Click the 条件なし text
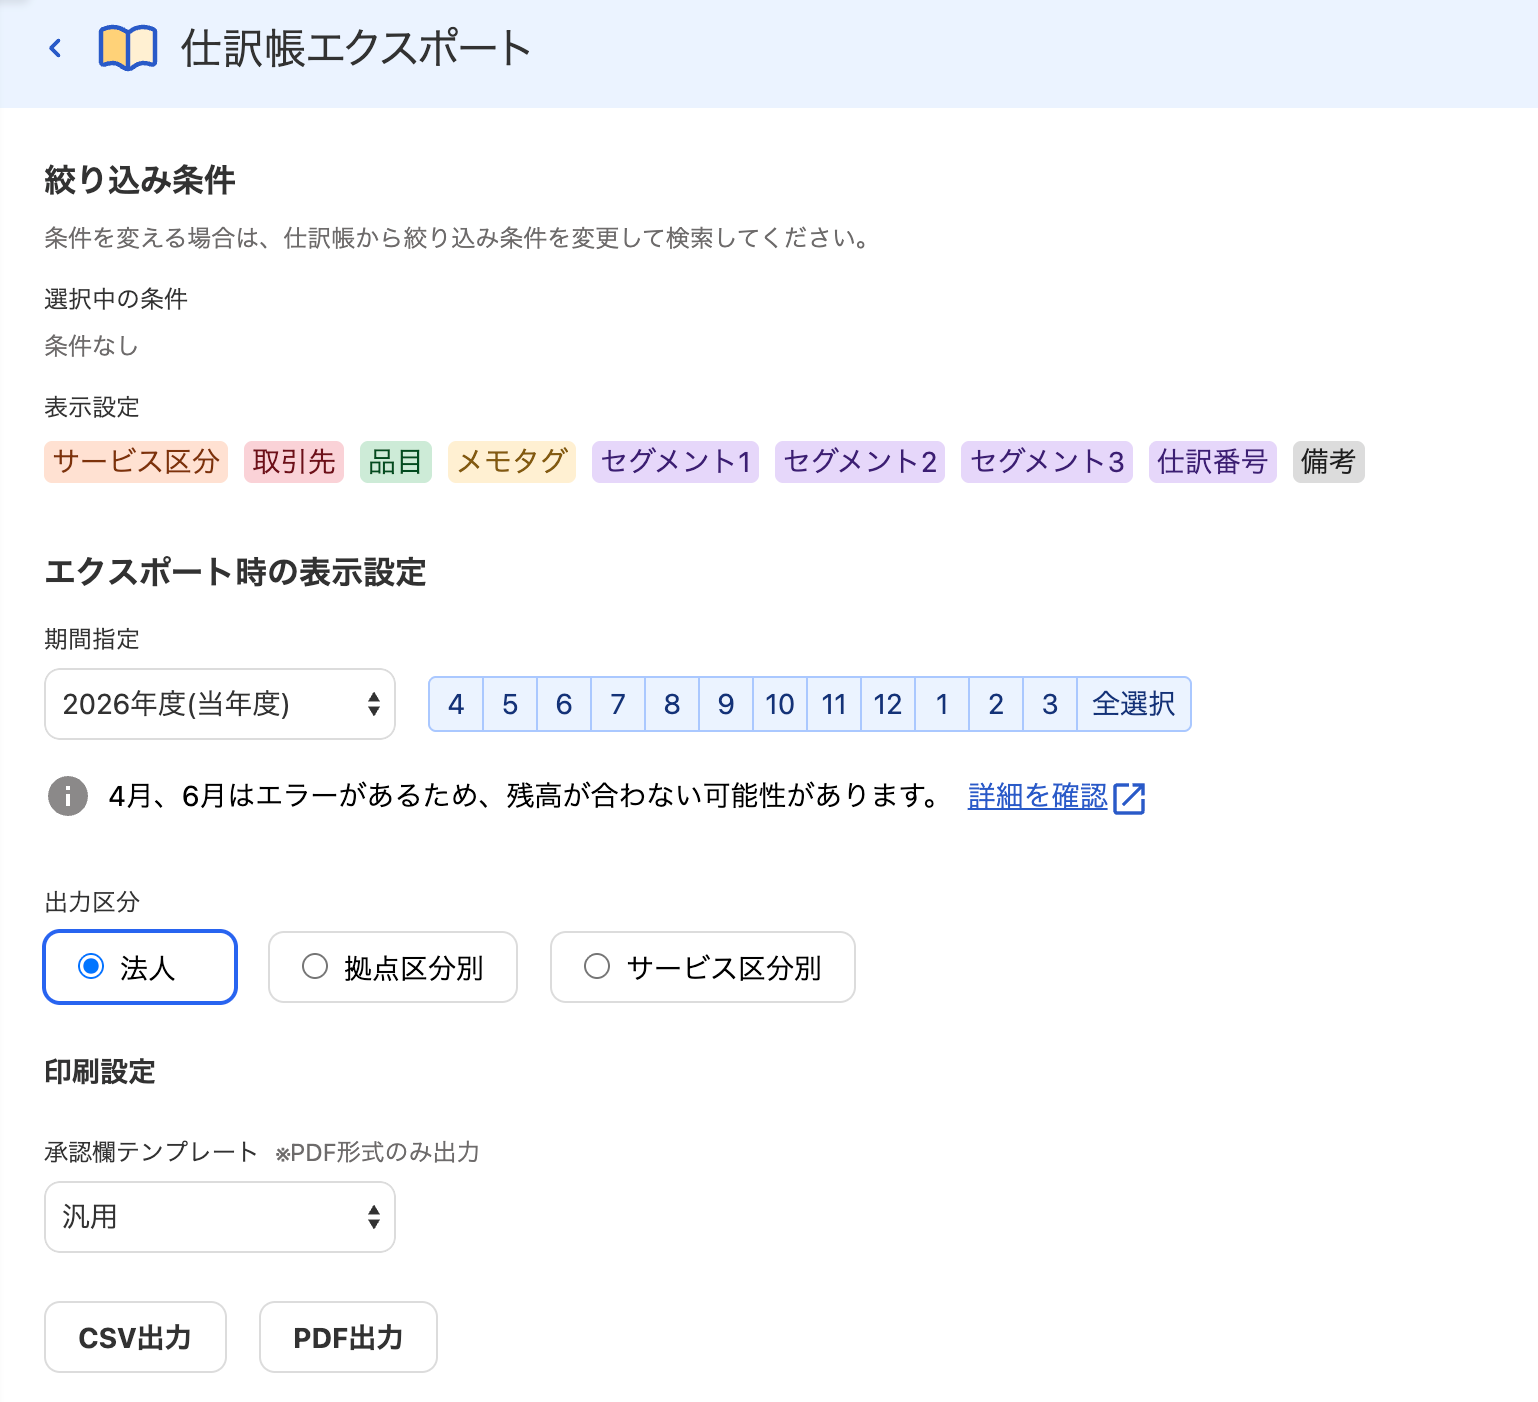 92,346
